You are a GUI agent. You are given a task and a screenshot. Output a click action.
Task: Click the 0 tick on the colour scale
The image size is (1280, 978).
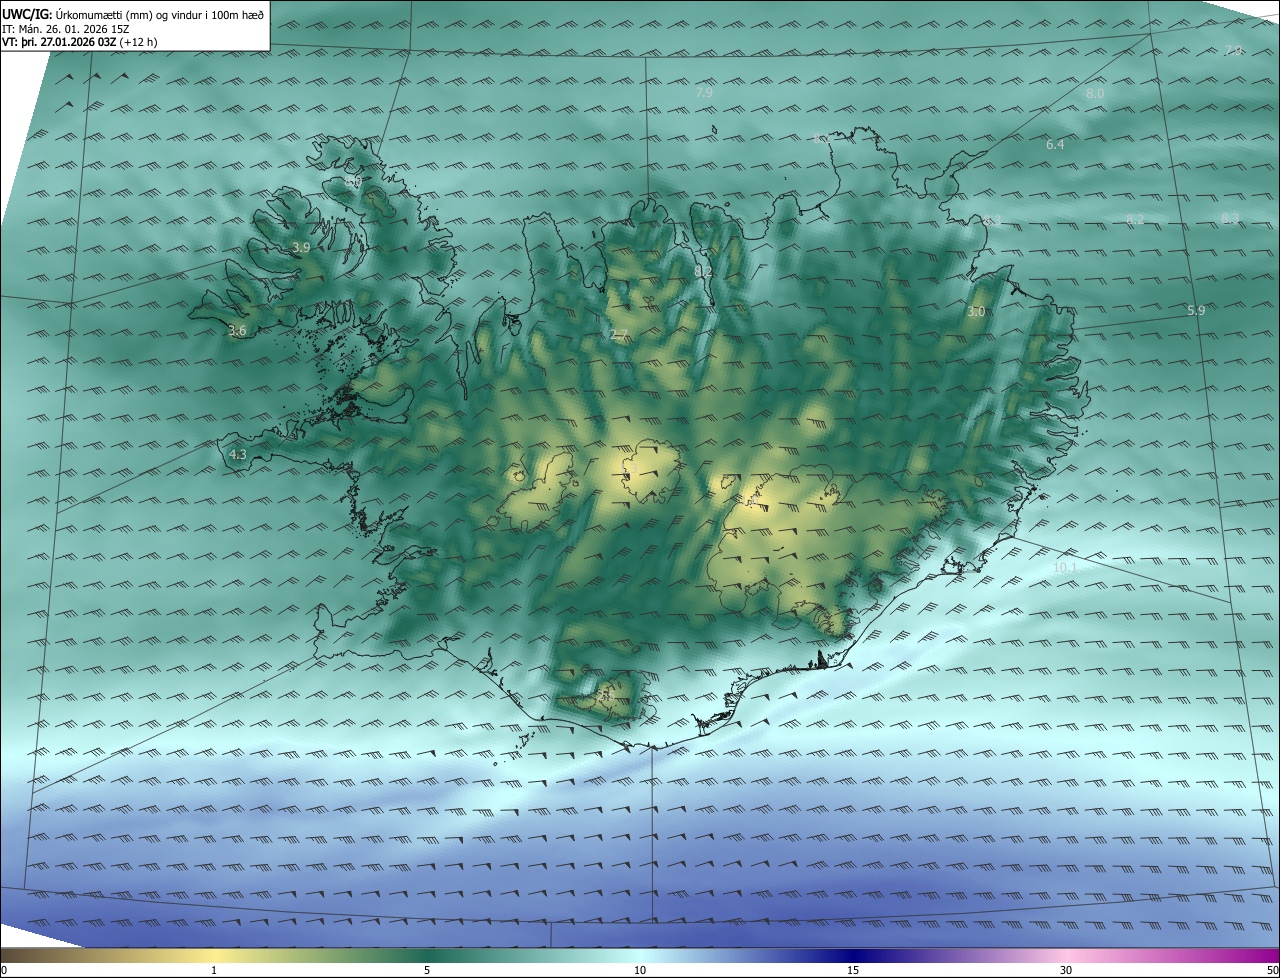[x=4, y=970]
